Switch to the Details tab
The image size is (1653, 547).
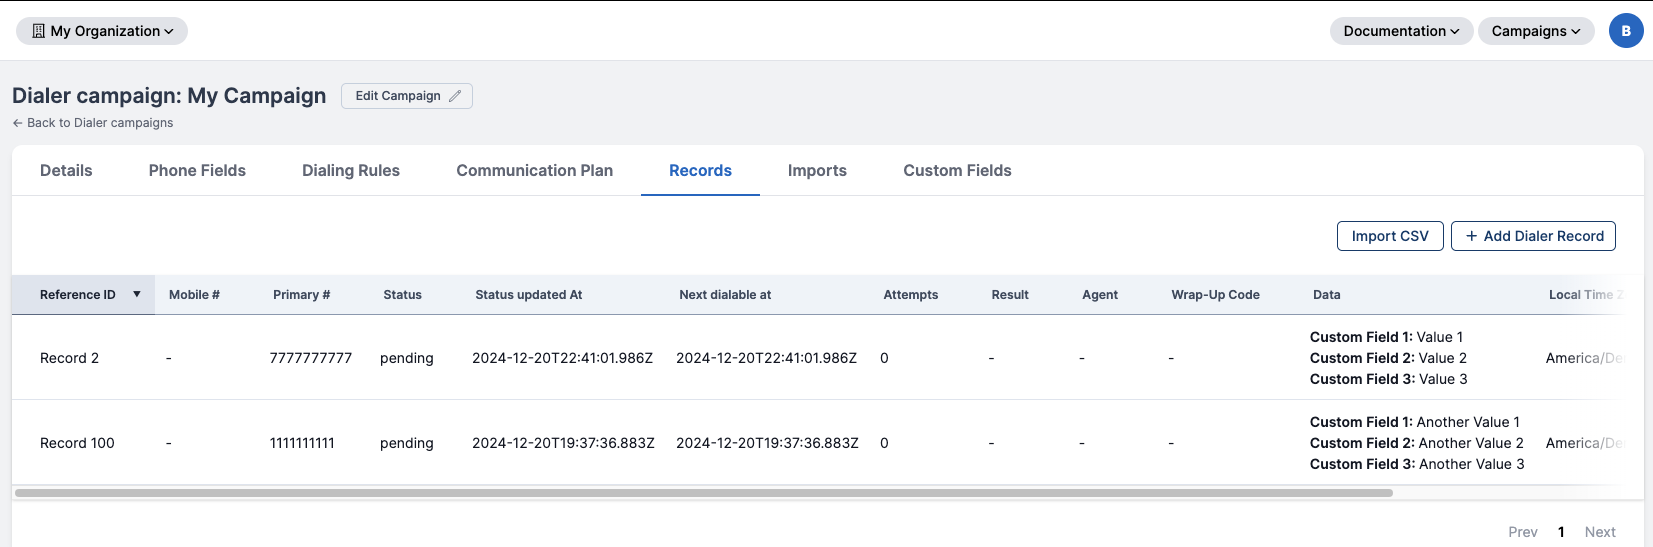click(x=66, y=171)
